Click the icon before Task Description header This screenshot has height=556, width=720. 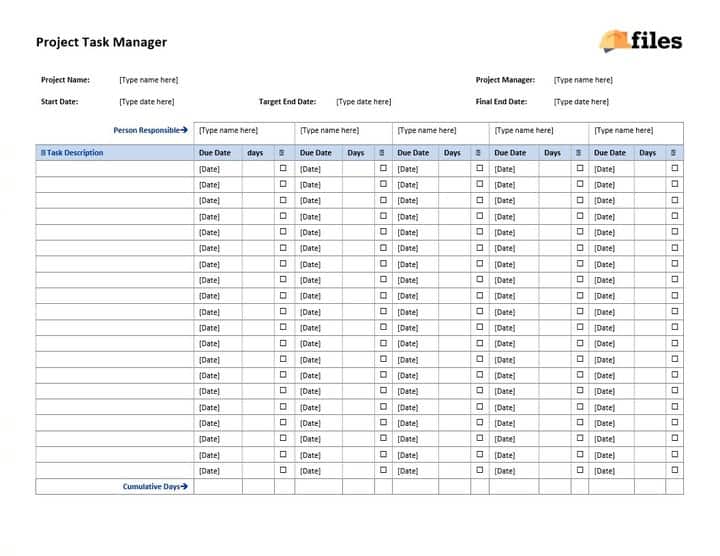click(43, 152)
